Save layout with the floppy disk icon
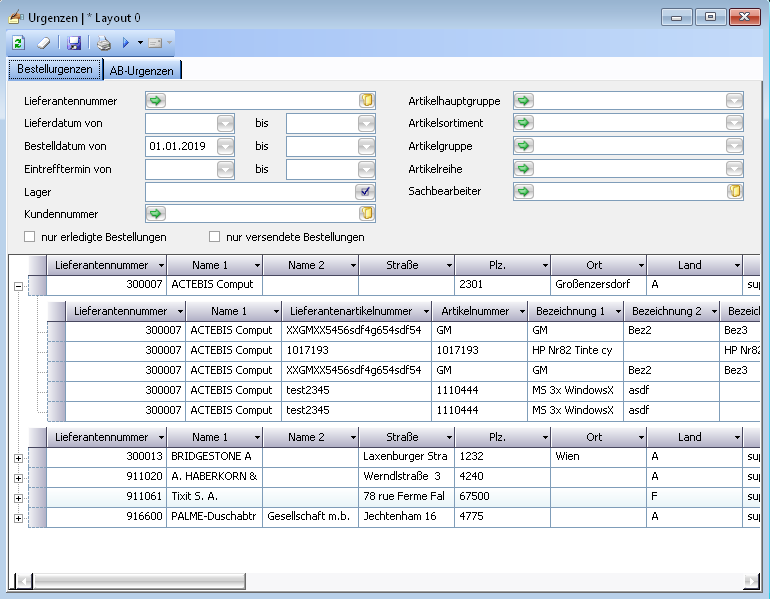 pyautogui.click(x=74, y=43)
